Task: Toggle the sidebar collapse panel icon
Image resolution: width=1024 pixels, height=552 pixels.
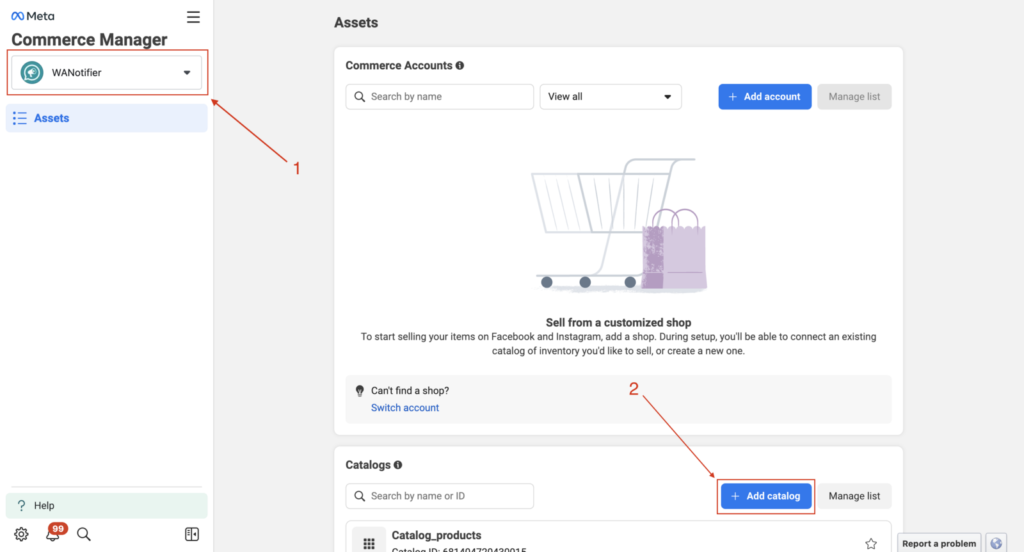Action: [x=192, y=534]
